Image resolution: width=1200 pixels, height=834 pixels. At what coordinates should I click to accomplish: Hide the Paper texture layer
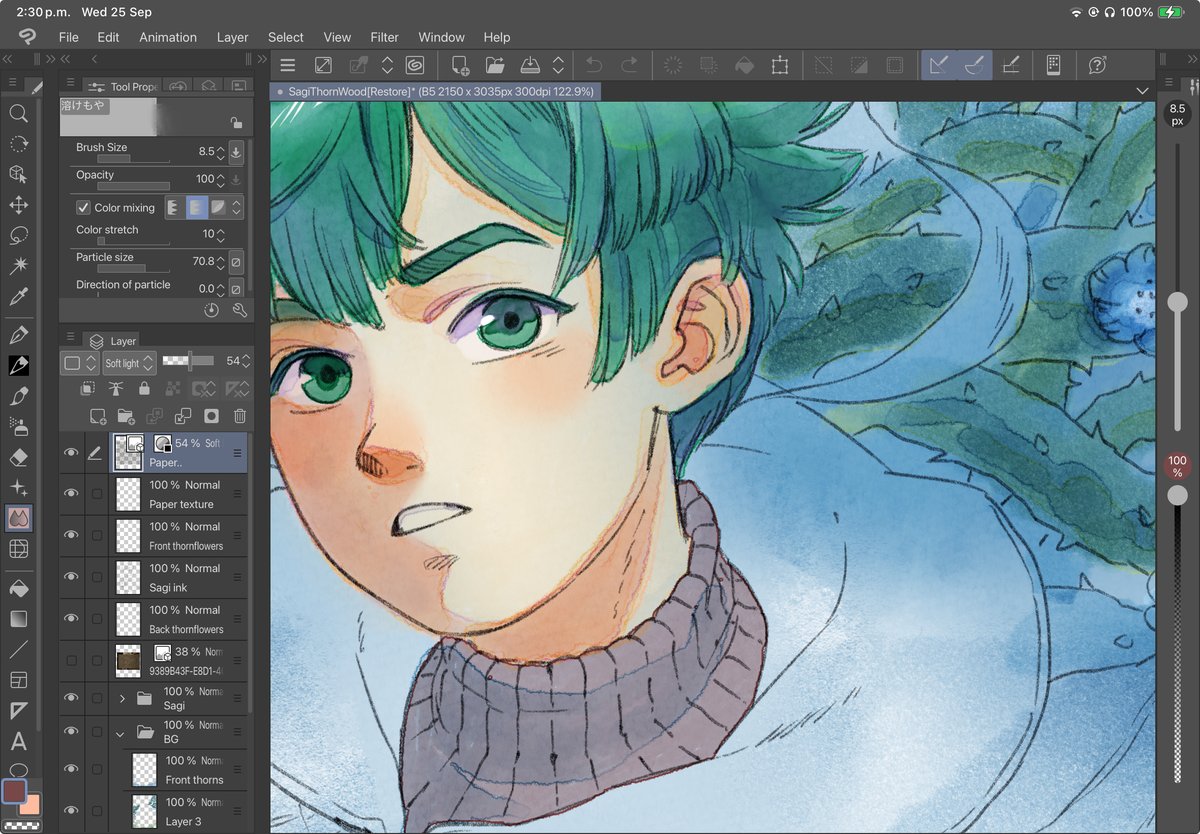point(71,493)
